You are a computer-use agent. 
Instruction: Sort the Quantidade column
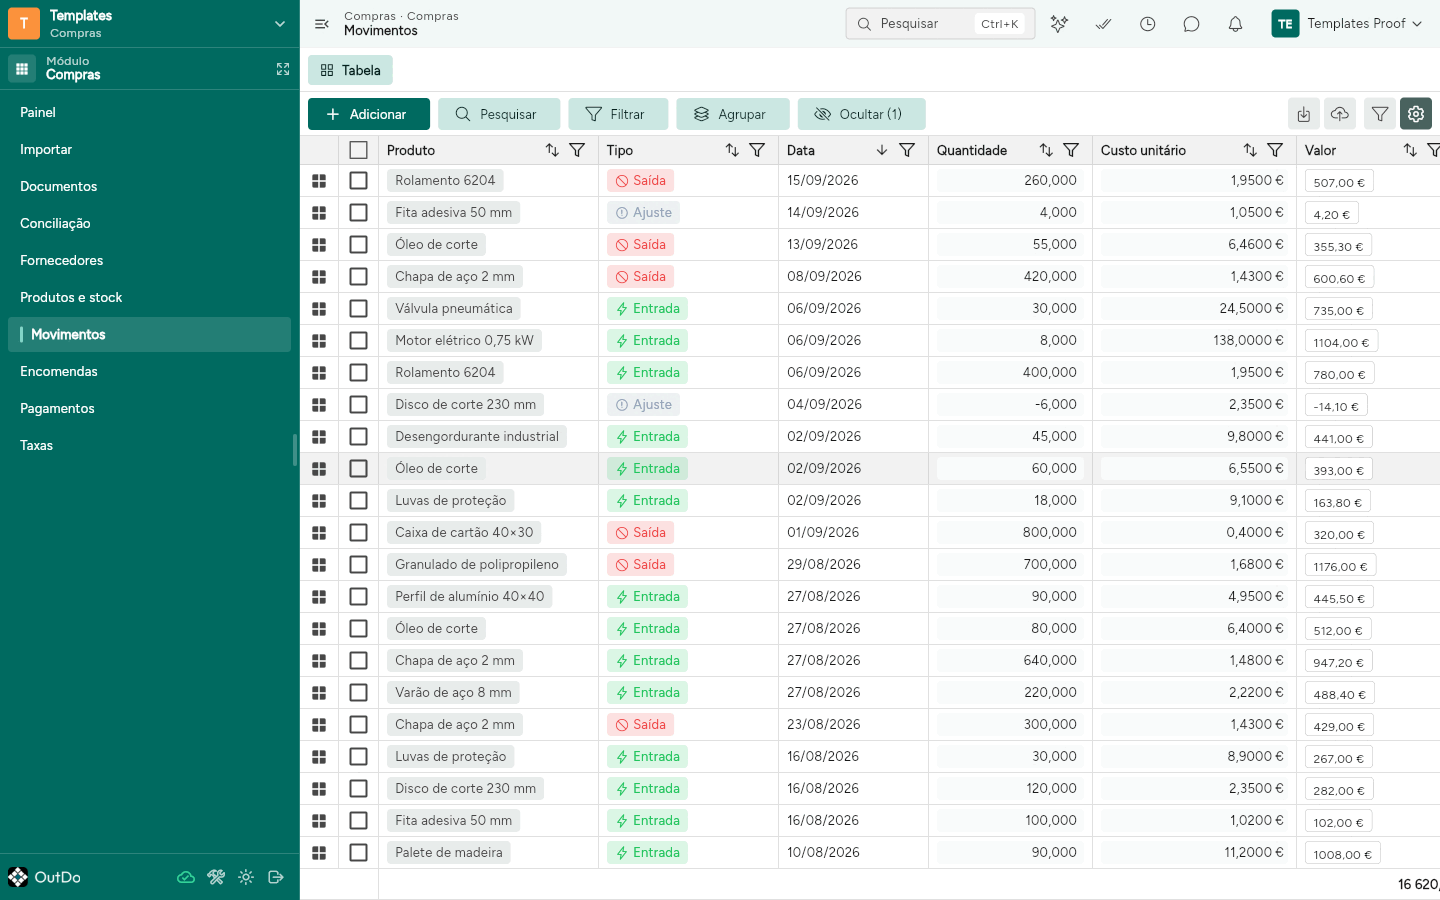coord(1046,150)
